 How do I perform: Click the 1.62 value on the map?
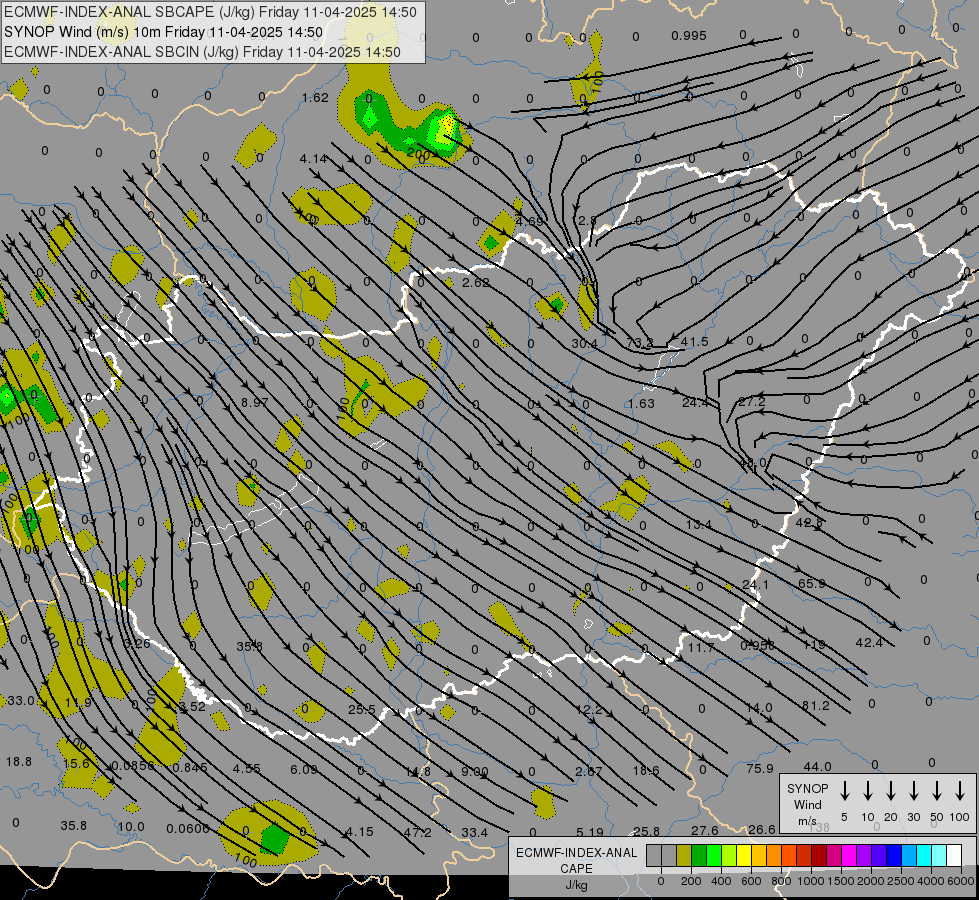pyautogui.click(x=315, y=97)
